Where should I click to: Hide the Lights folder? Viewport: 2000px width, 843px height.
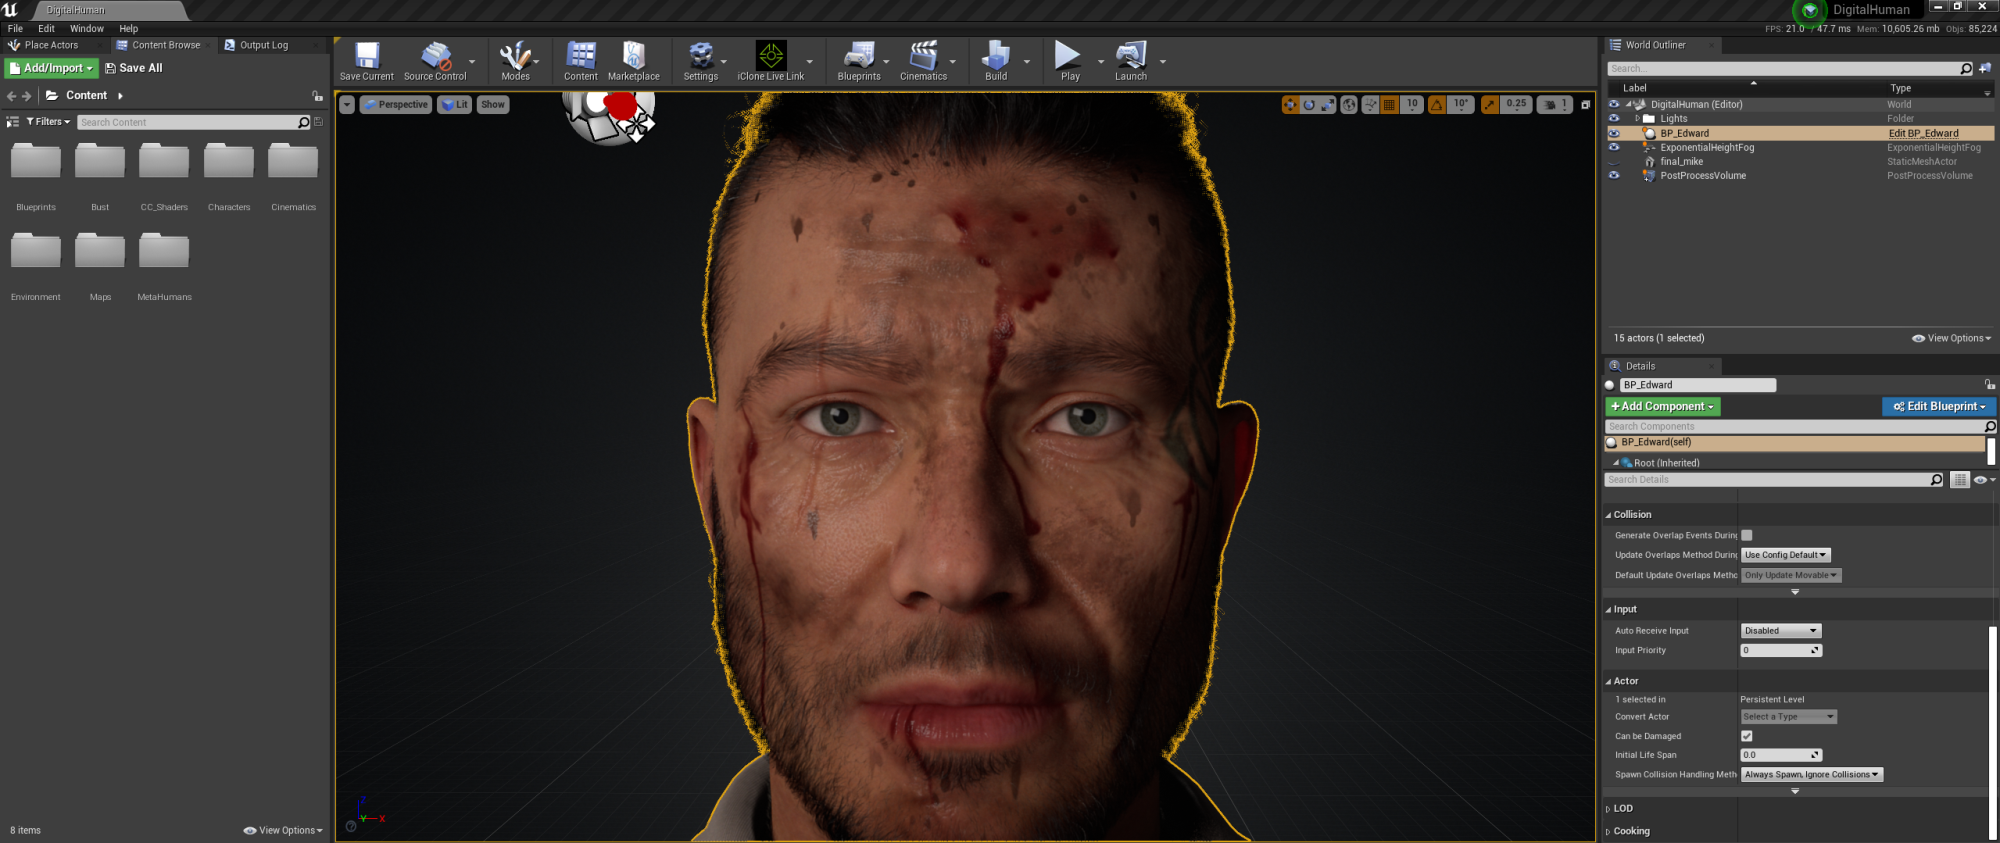pos(1613,118)
